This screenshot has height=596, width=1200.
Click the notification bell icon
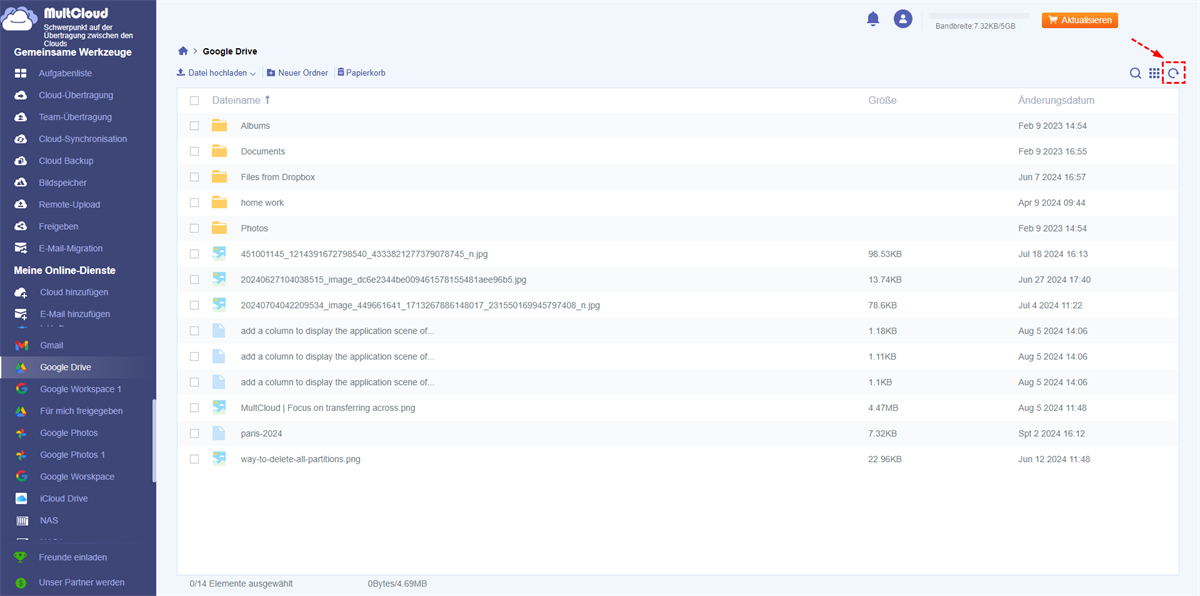click(x=873, y=19)
